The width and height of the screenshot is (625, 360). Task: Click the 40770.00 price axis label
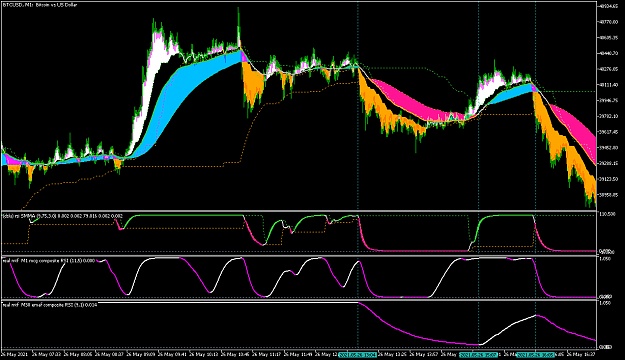tap(609, 22)
